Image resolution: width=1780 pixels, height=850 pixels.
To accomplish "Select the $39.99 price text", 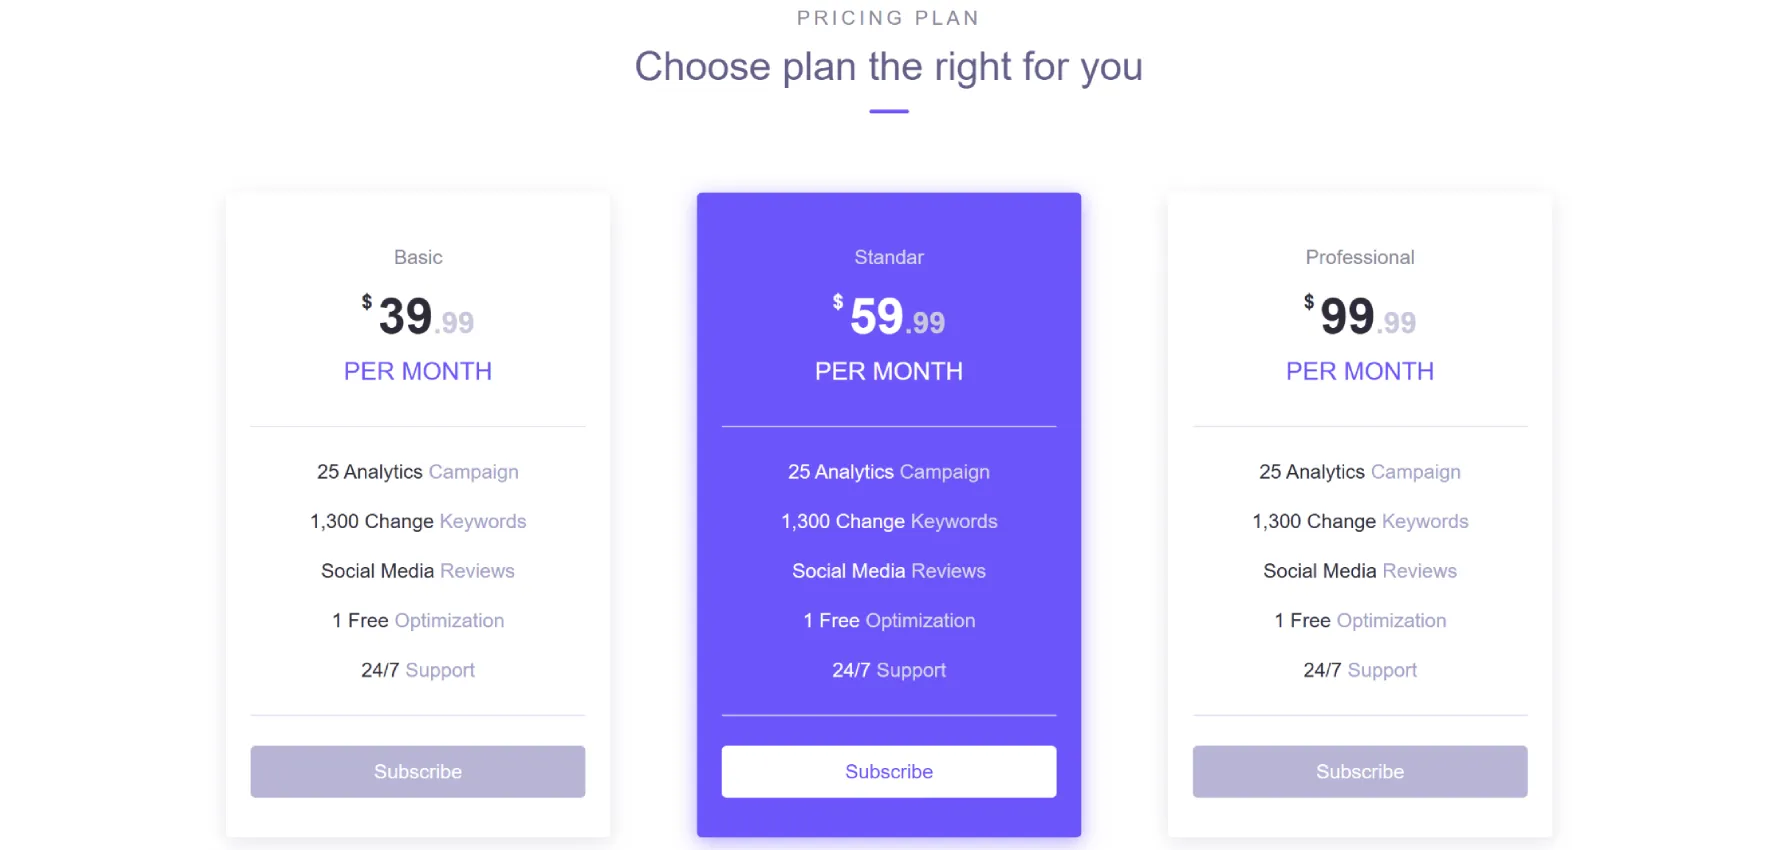I will [418, 316].
